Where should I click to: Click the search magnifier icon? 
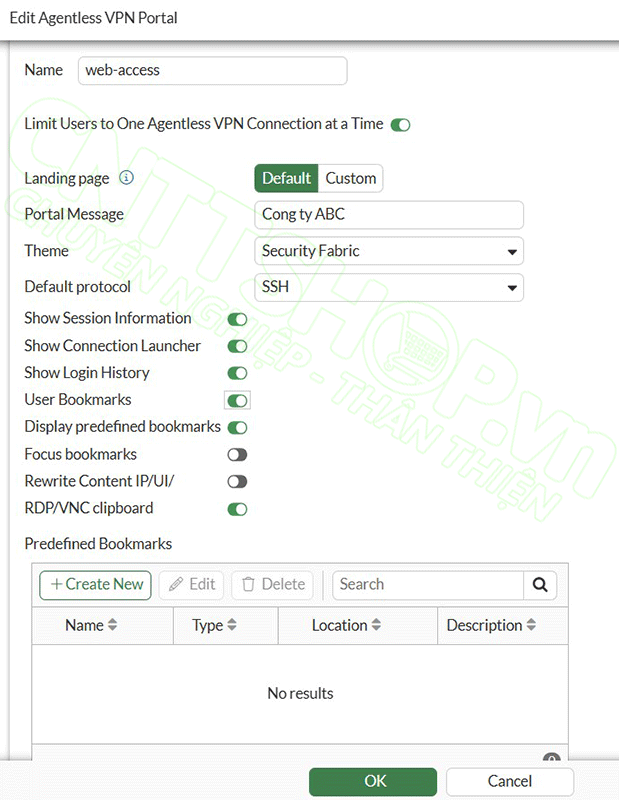coord(540,585)
